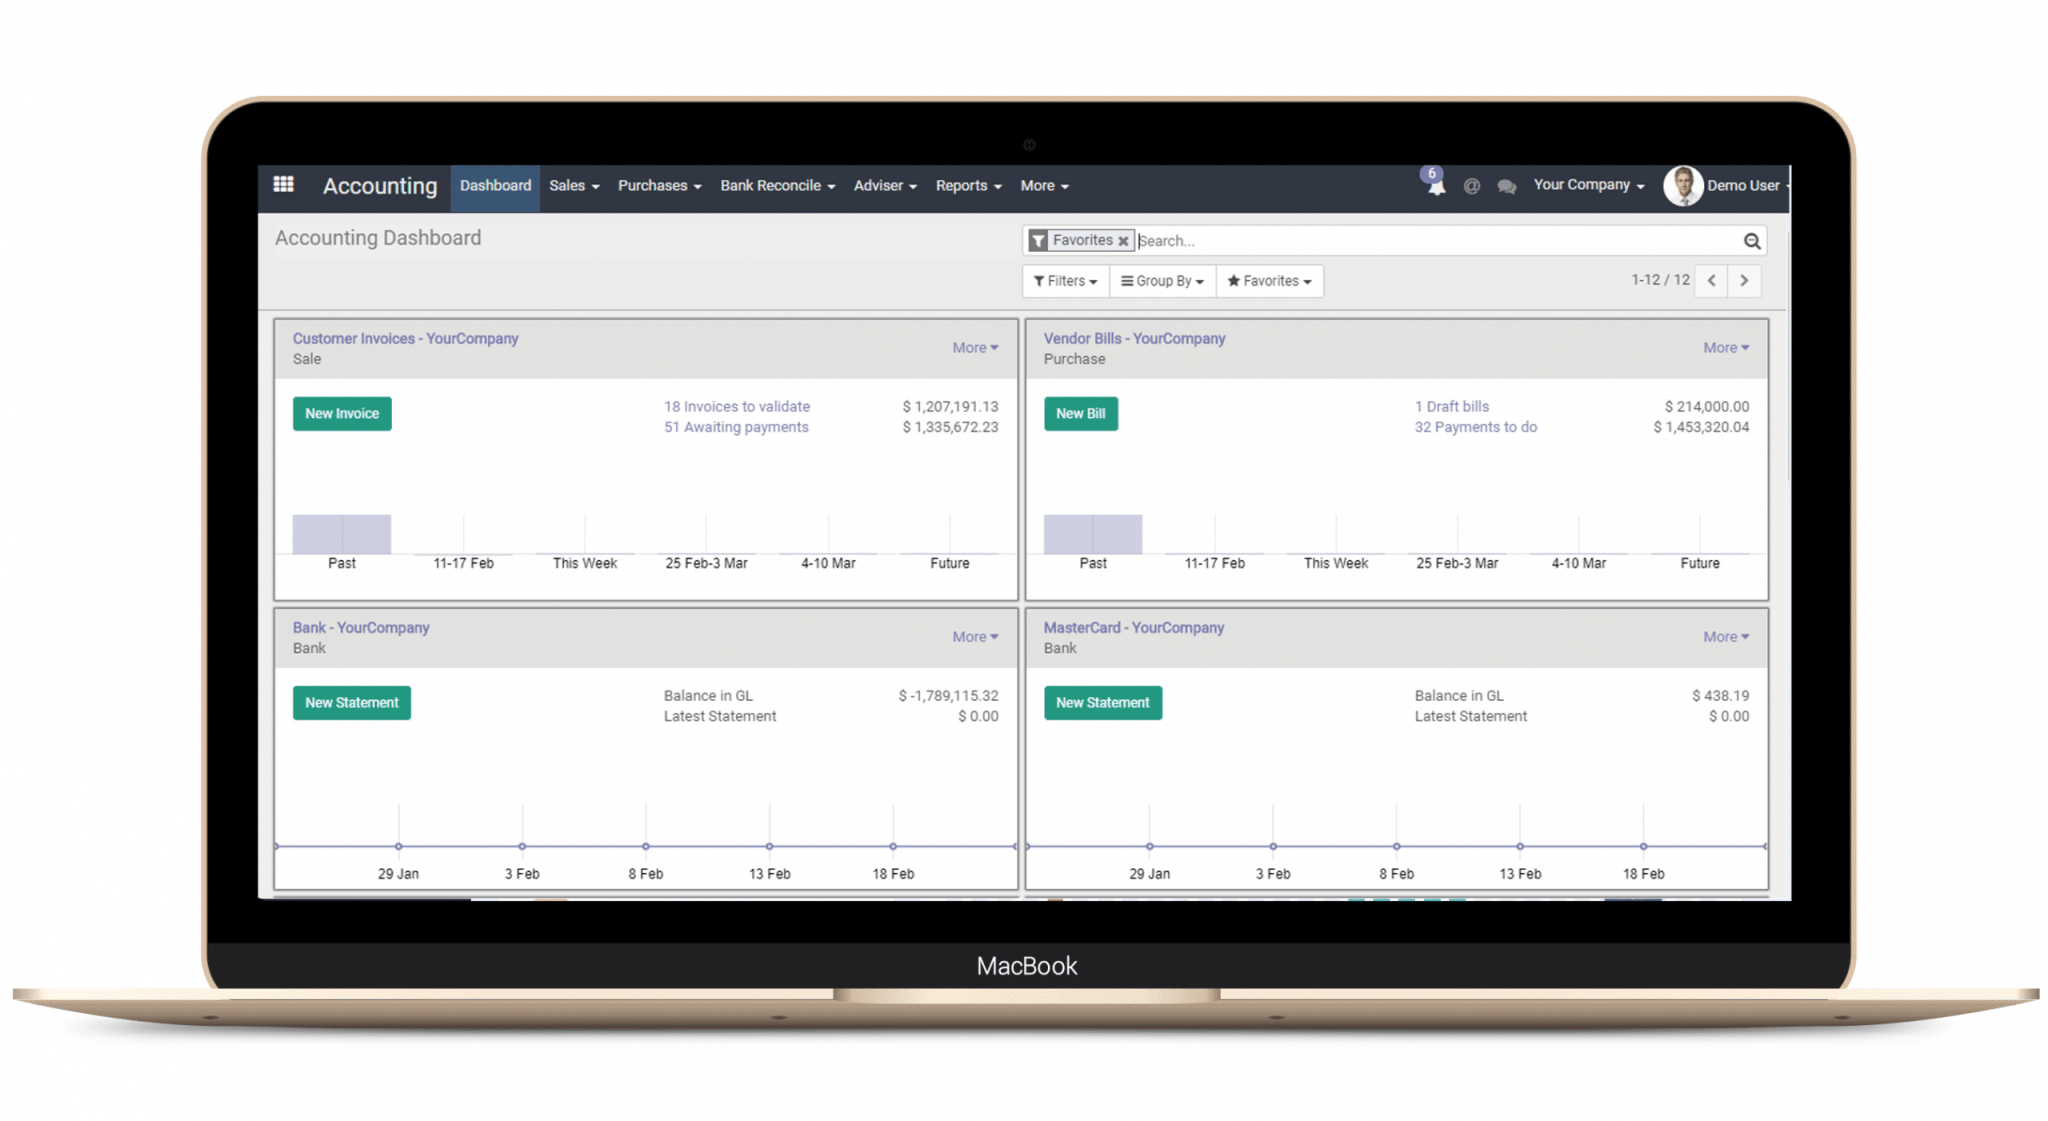Screen dimensions: 2048x1121
Task: Click the messaging chat icon
Action: click(x=1506, y=185)
